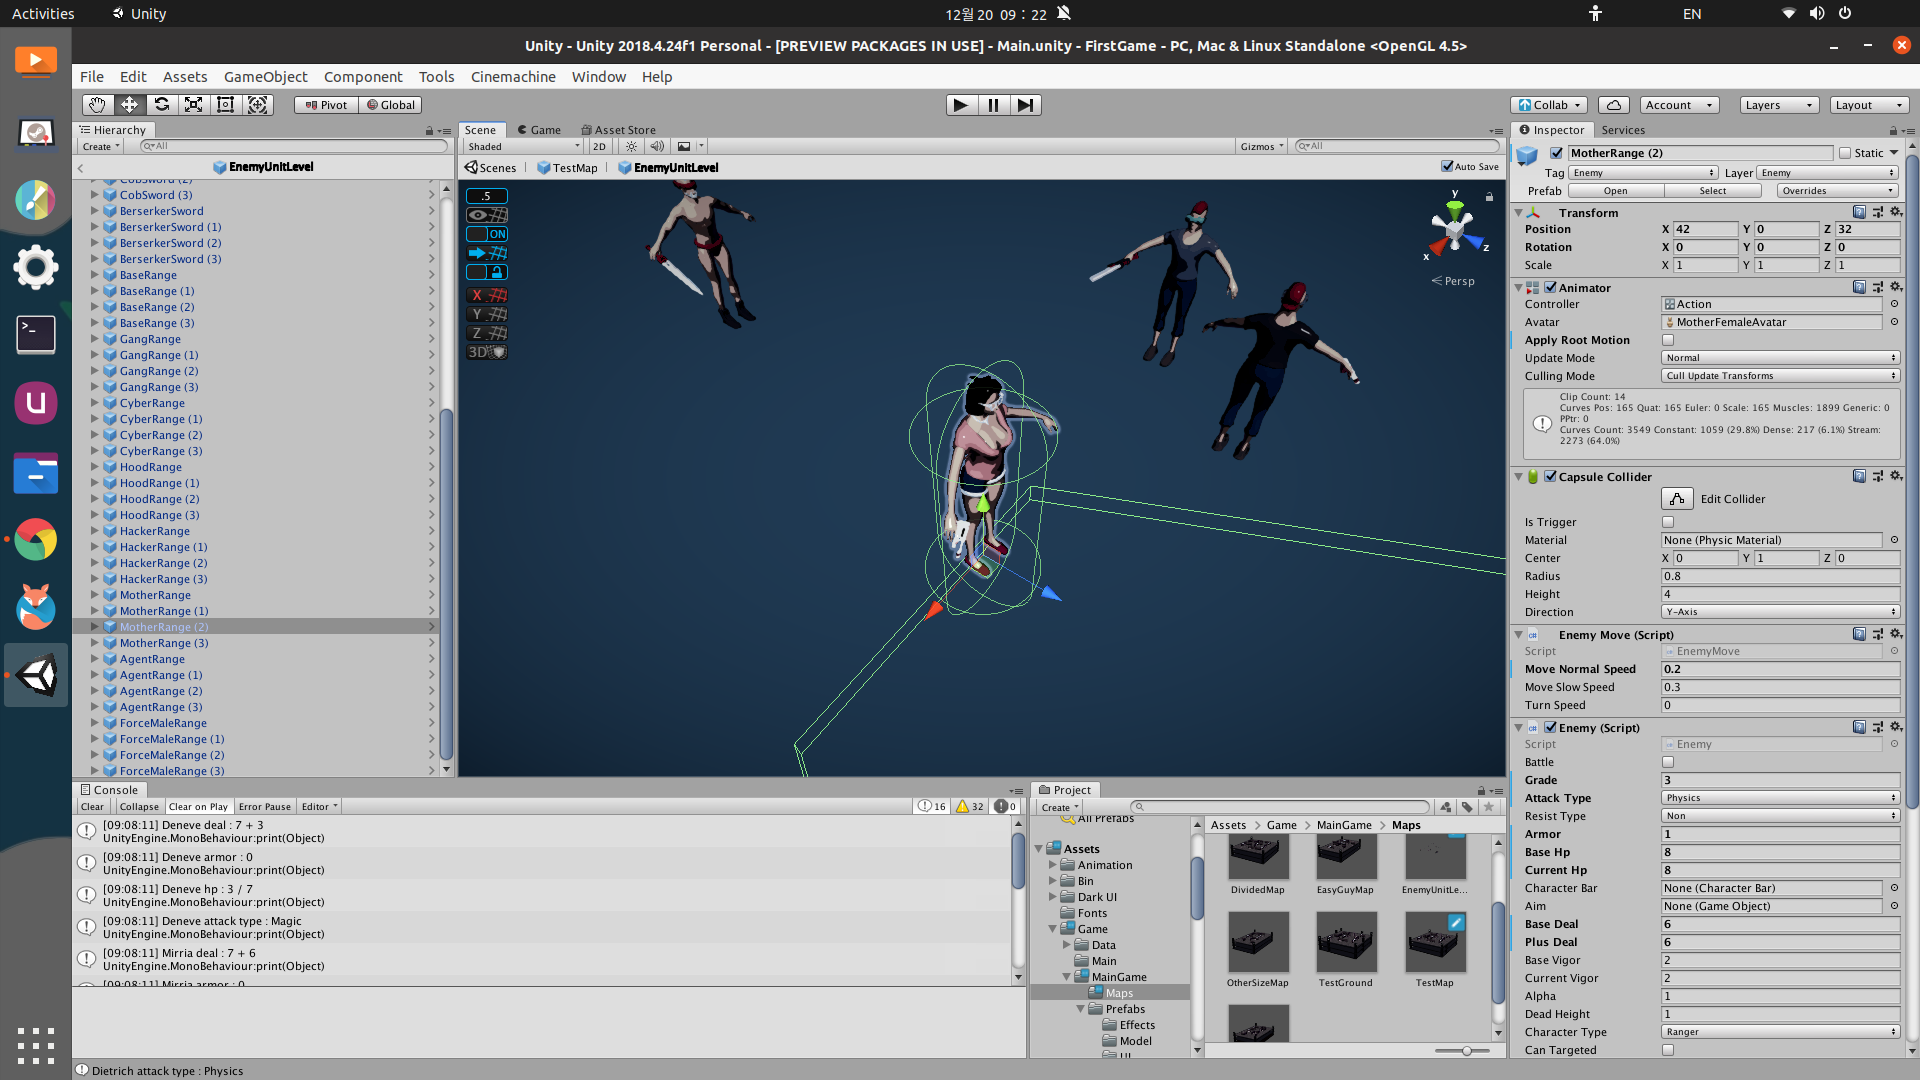The width and height of the screenshot is (1920, 1080).
Task: Toggle Collapse in Console toolbar
Action: point(139,807)
